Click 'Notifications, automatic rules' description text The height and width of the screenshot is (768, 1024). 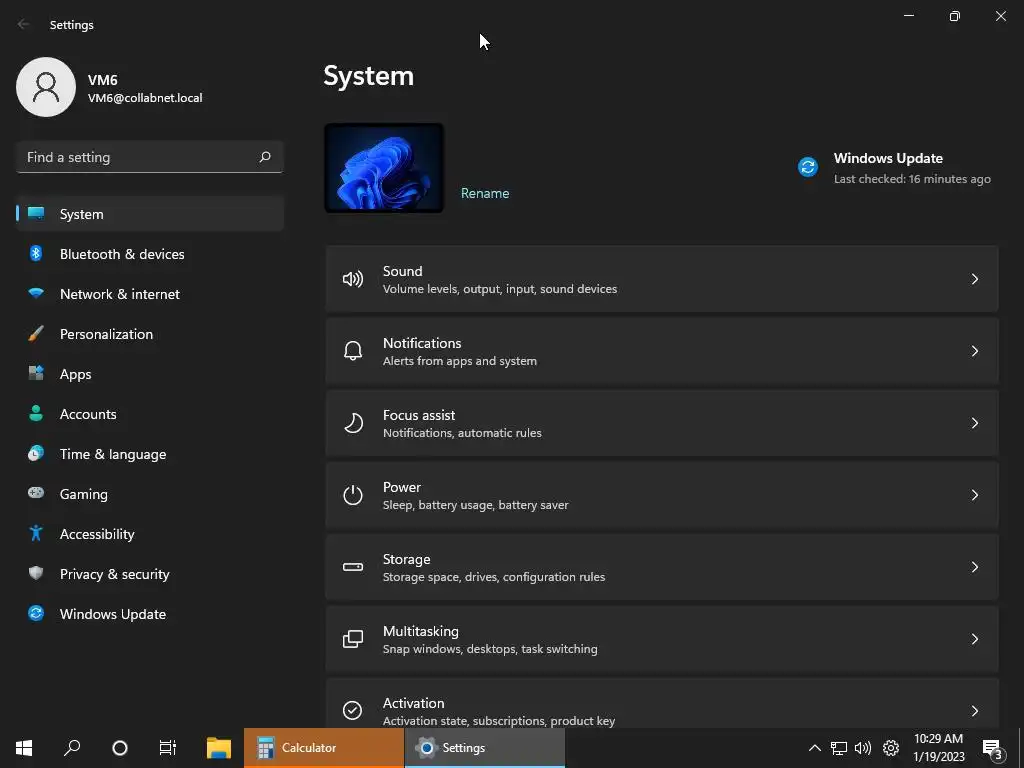[x=462, y=433]
